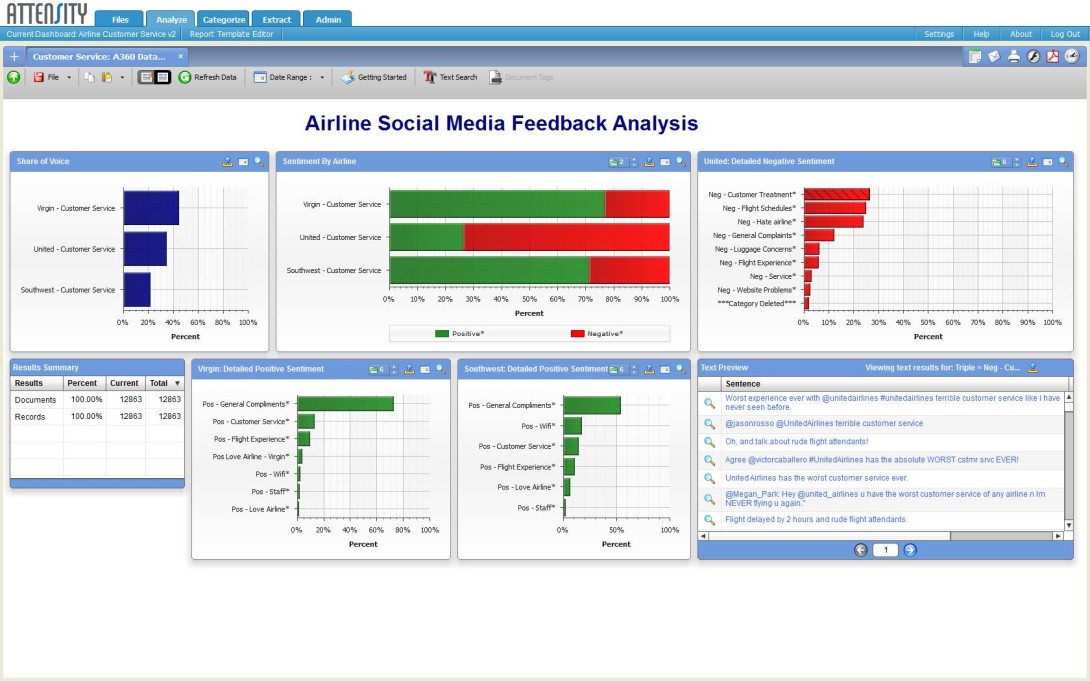This screenshot has height=681, width=1090.
Task: Click the Refresh Data toolbar button
Action: [x=208, y=77]
